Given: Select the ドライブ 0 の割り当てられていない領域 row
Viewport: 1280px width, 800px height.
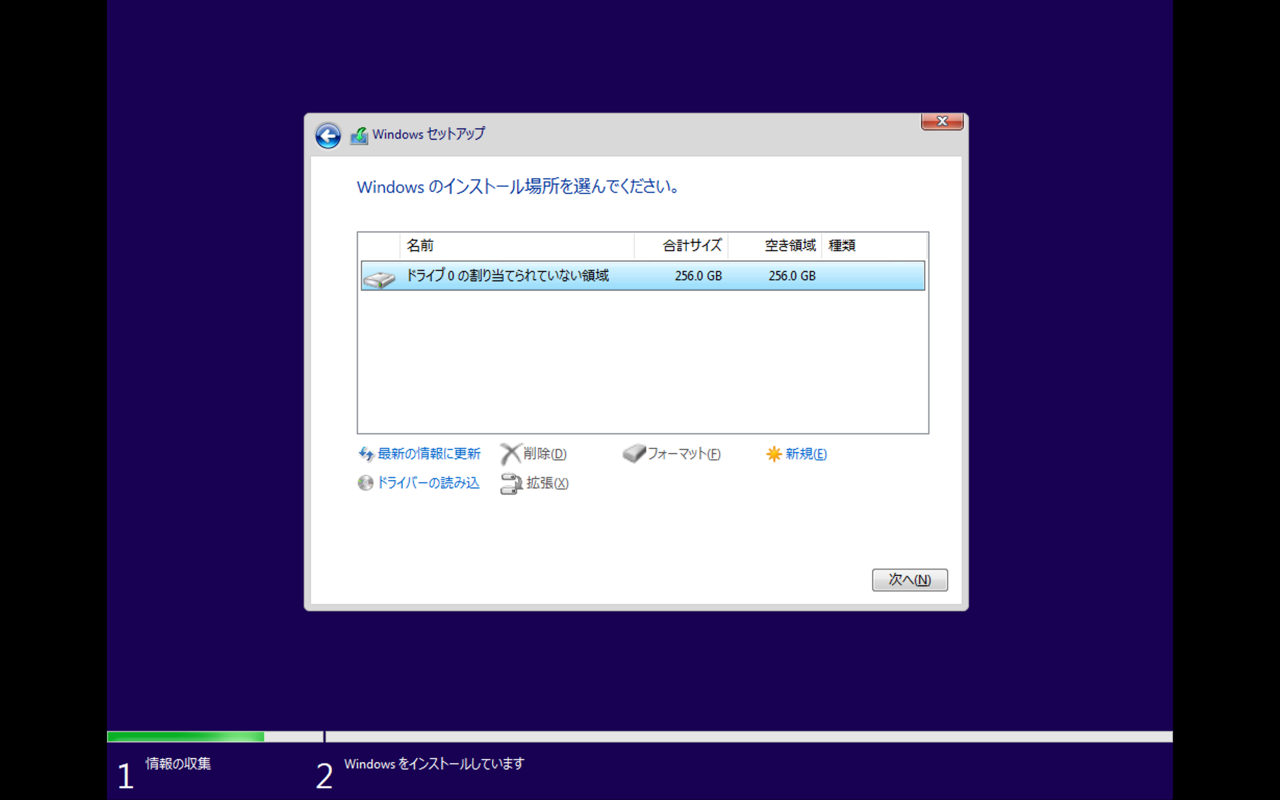Looking at the screenshot, I should click(x=643, y=276).
